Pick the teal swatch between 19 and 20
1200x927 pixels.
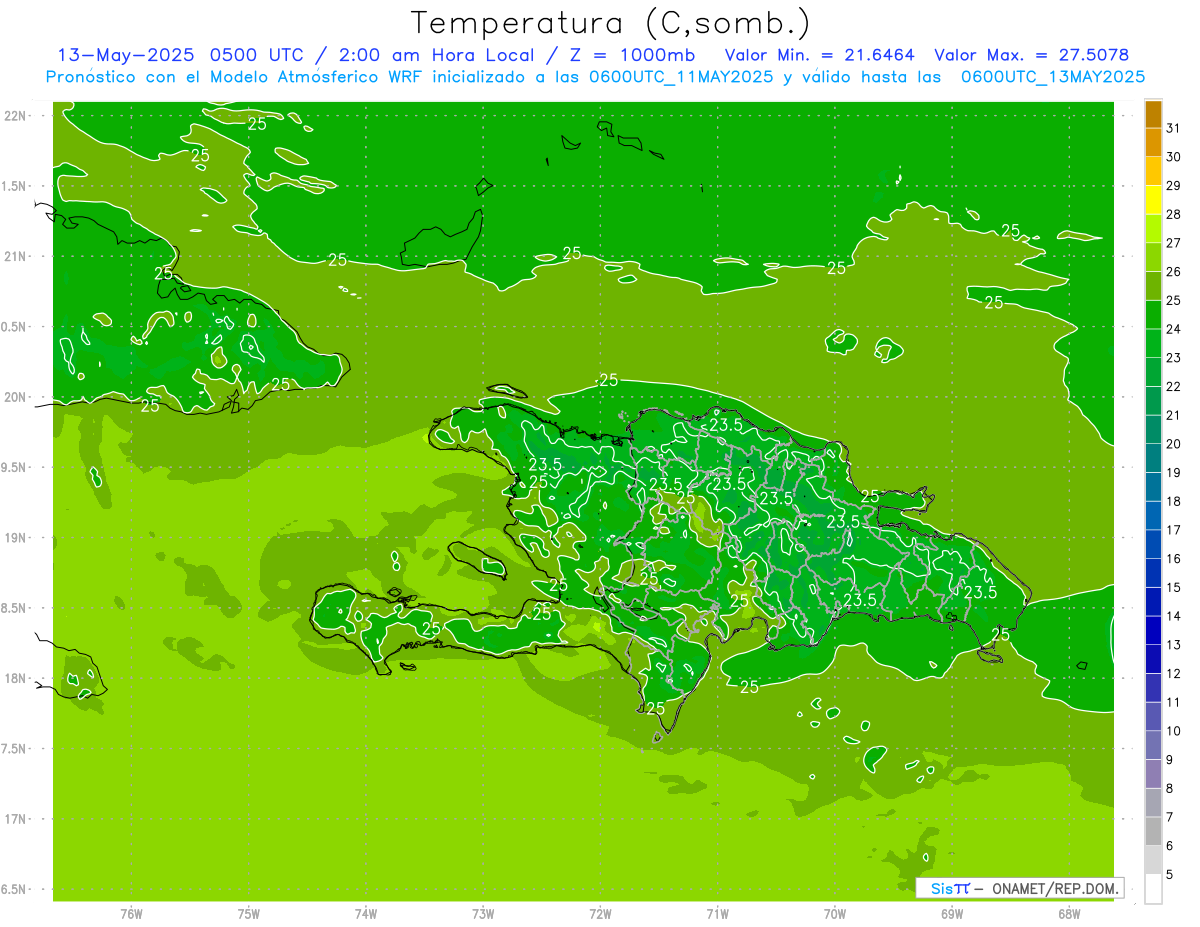pyautogui.click(x=1153, y=458)
